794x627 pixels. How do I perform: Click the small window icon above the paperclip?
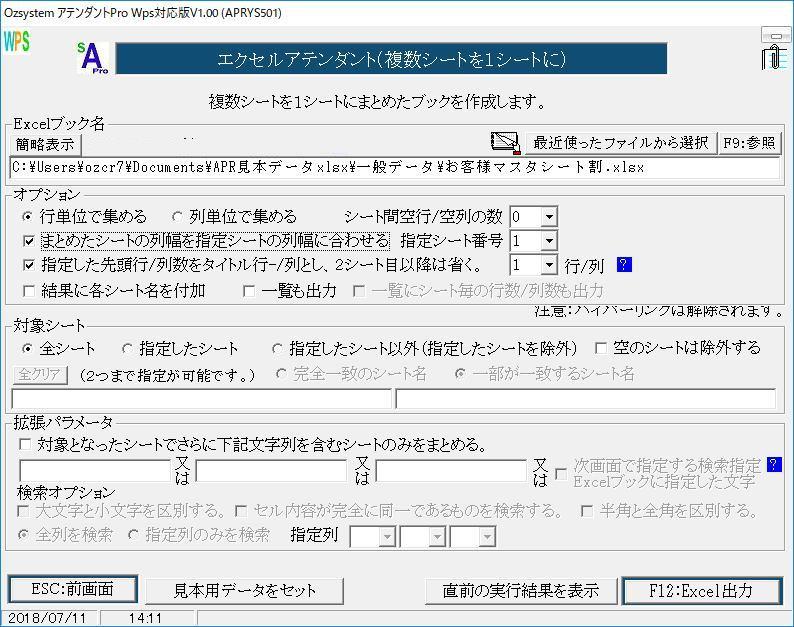(775, 36)
